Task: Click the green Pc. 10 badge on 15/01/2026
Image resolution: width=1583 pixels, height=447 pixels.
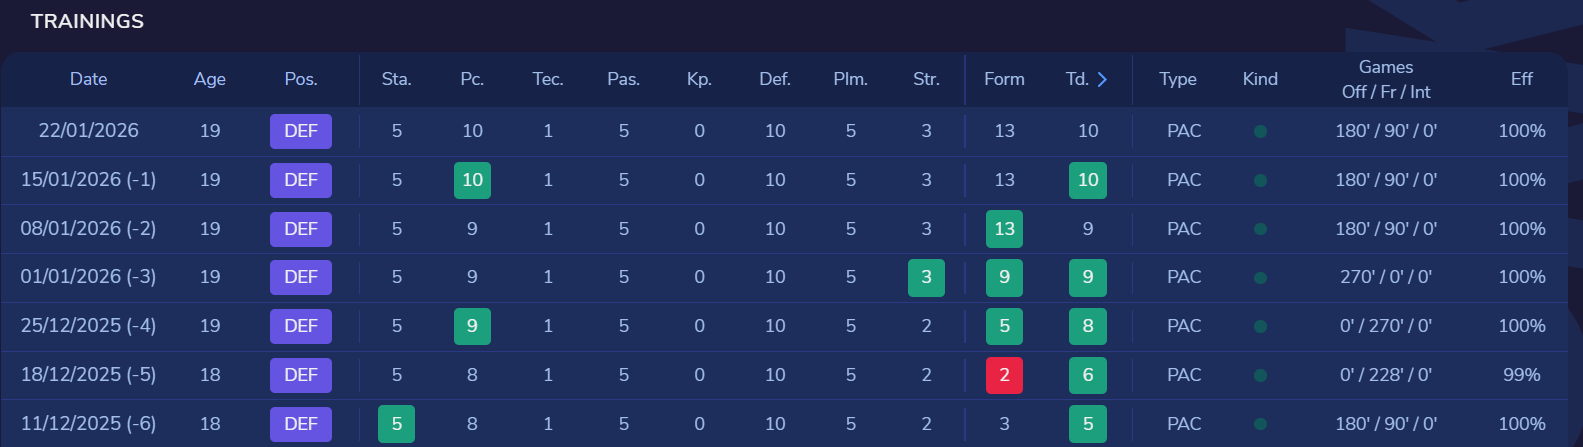Action: tap(472, 180)
